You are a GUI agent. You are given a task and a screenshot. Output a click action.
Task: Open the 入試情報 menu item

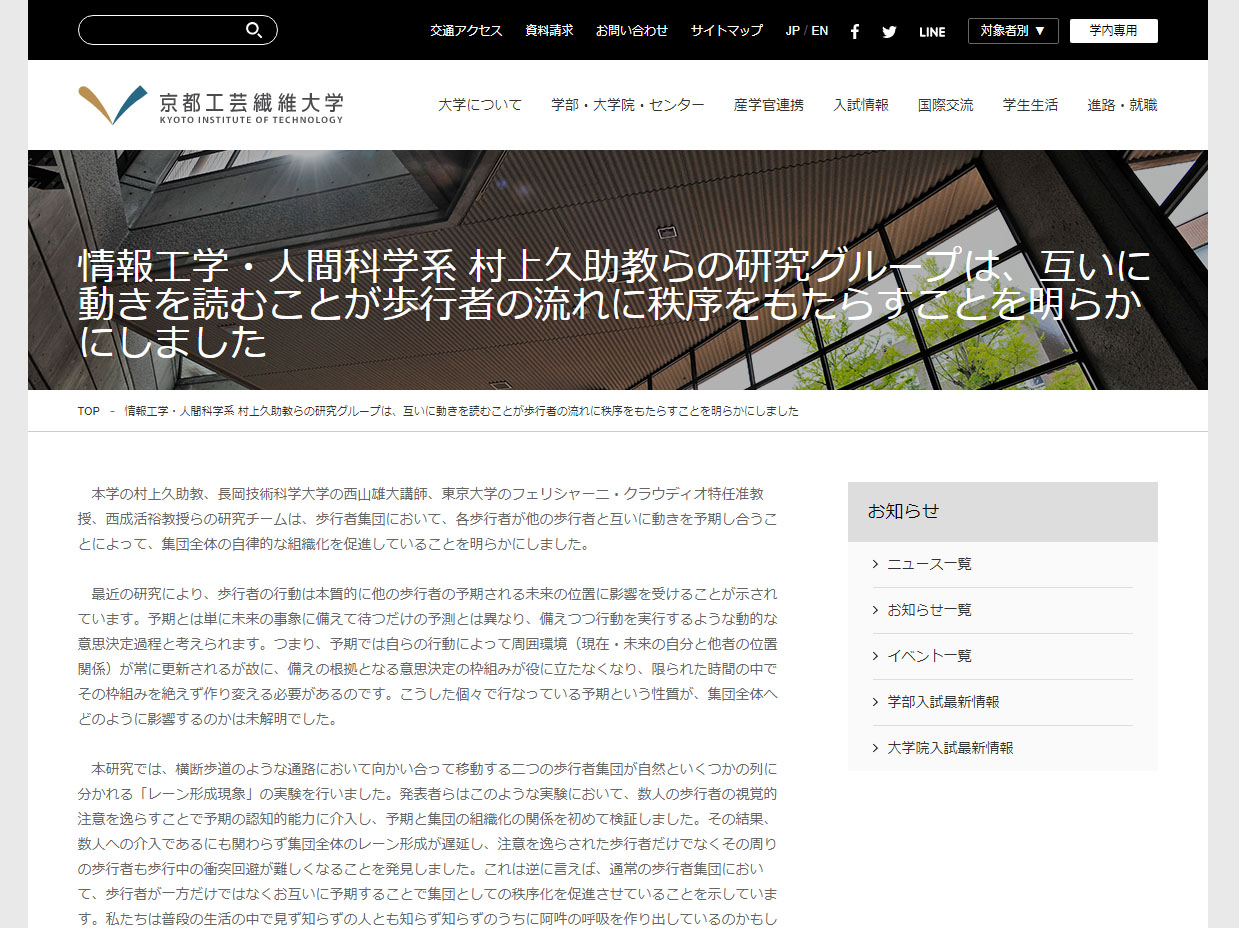click(861, 104)
